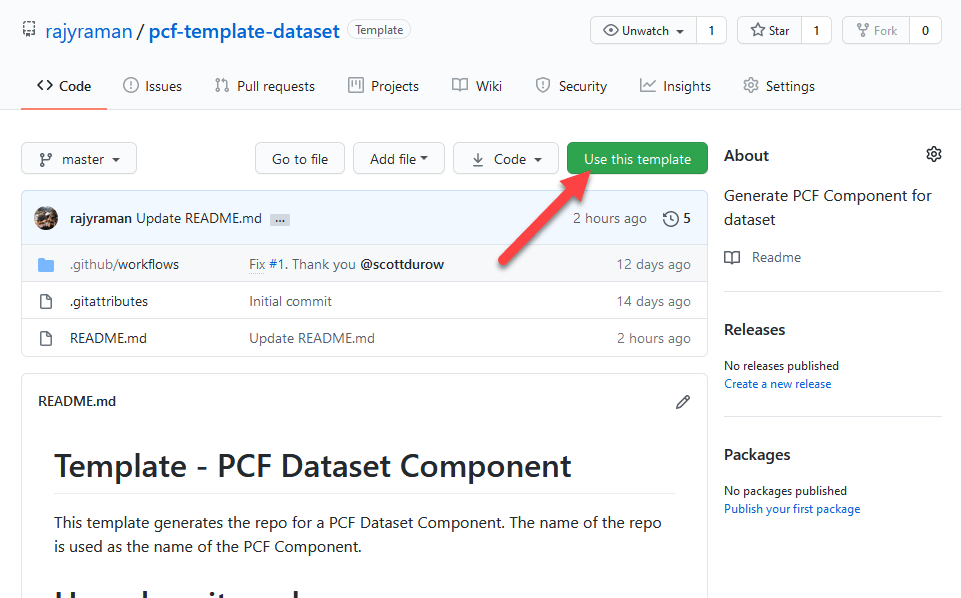The width and height of the screenshot is (961, 598).
Task: Star this repository
Action: click(769, 31)
